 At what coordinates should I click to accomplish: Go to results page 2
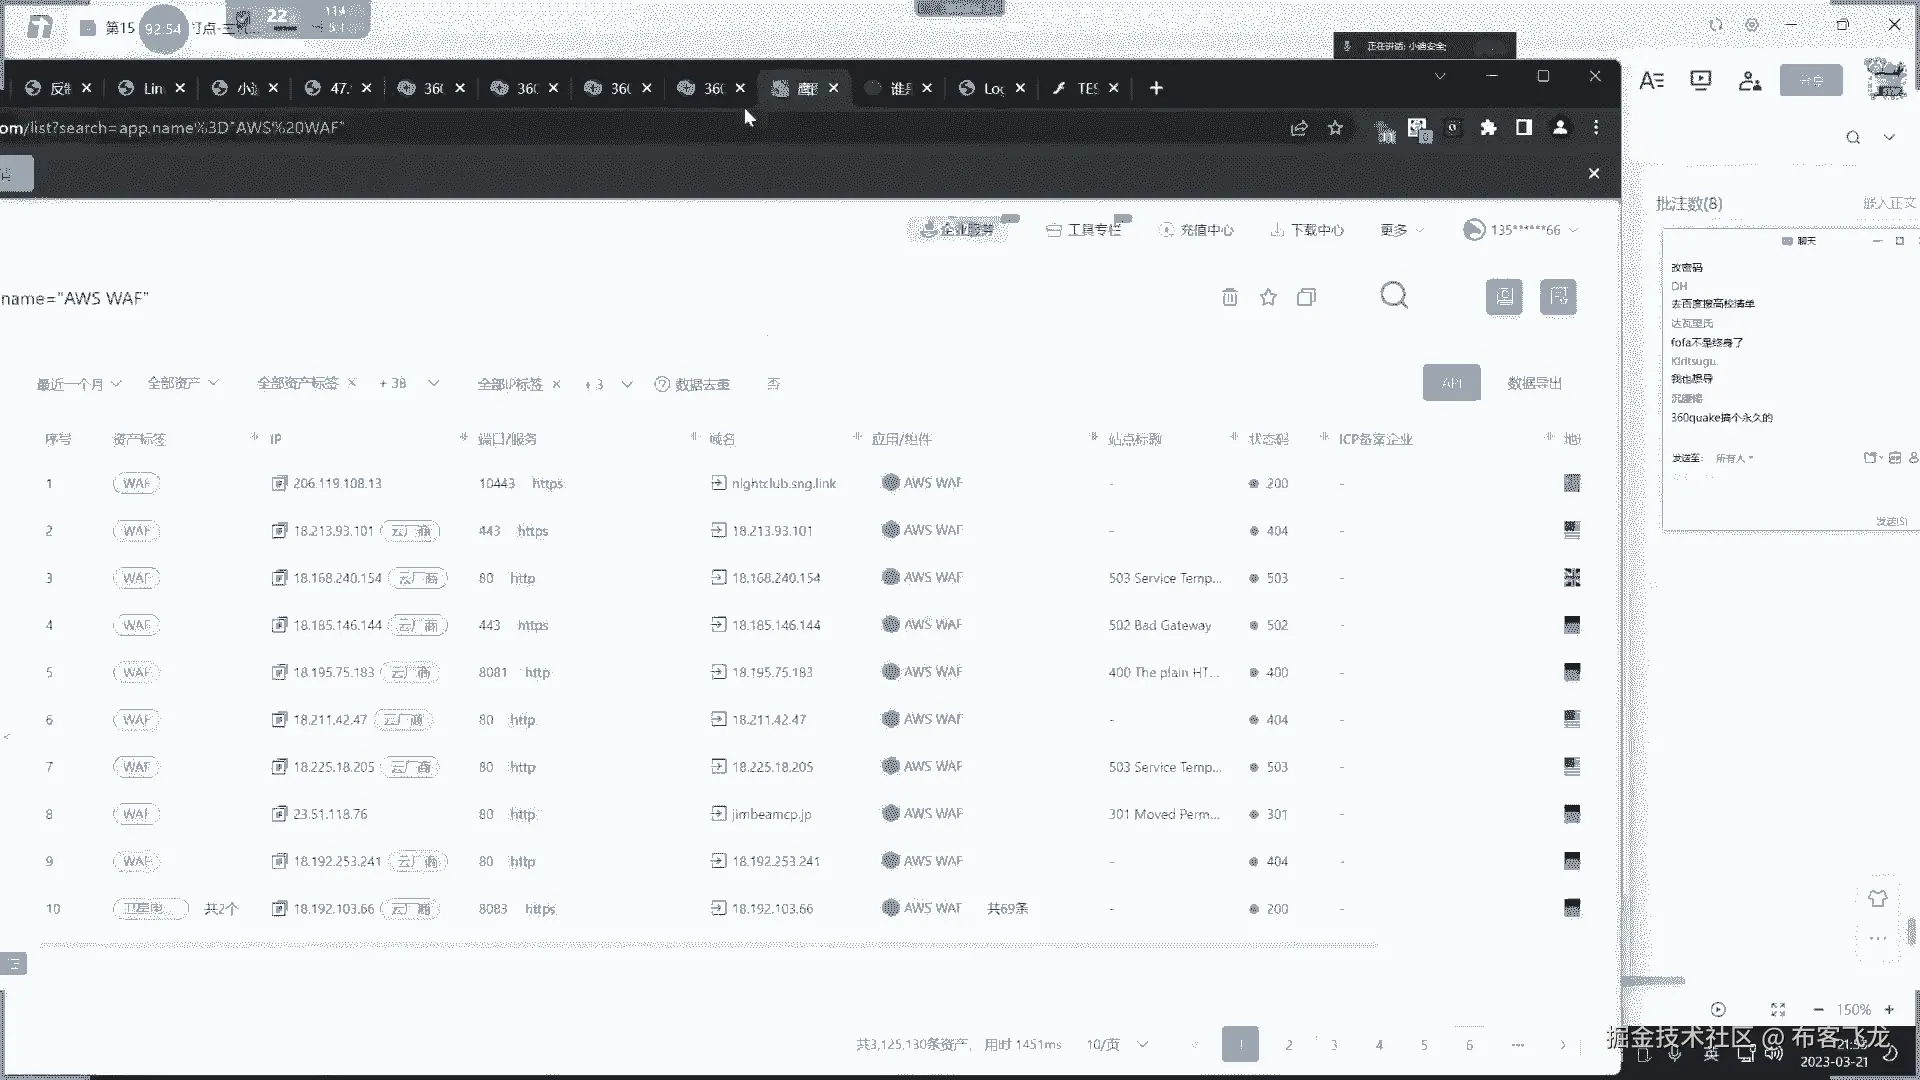pyautogui.click(x=1289, y=1044)
